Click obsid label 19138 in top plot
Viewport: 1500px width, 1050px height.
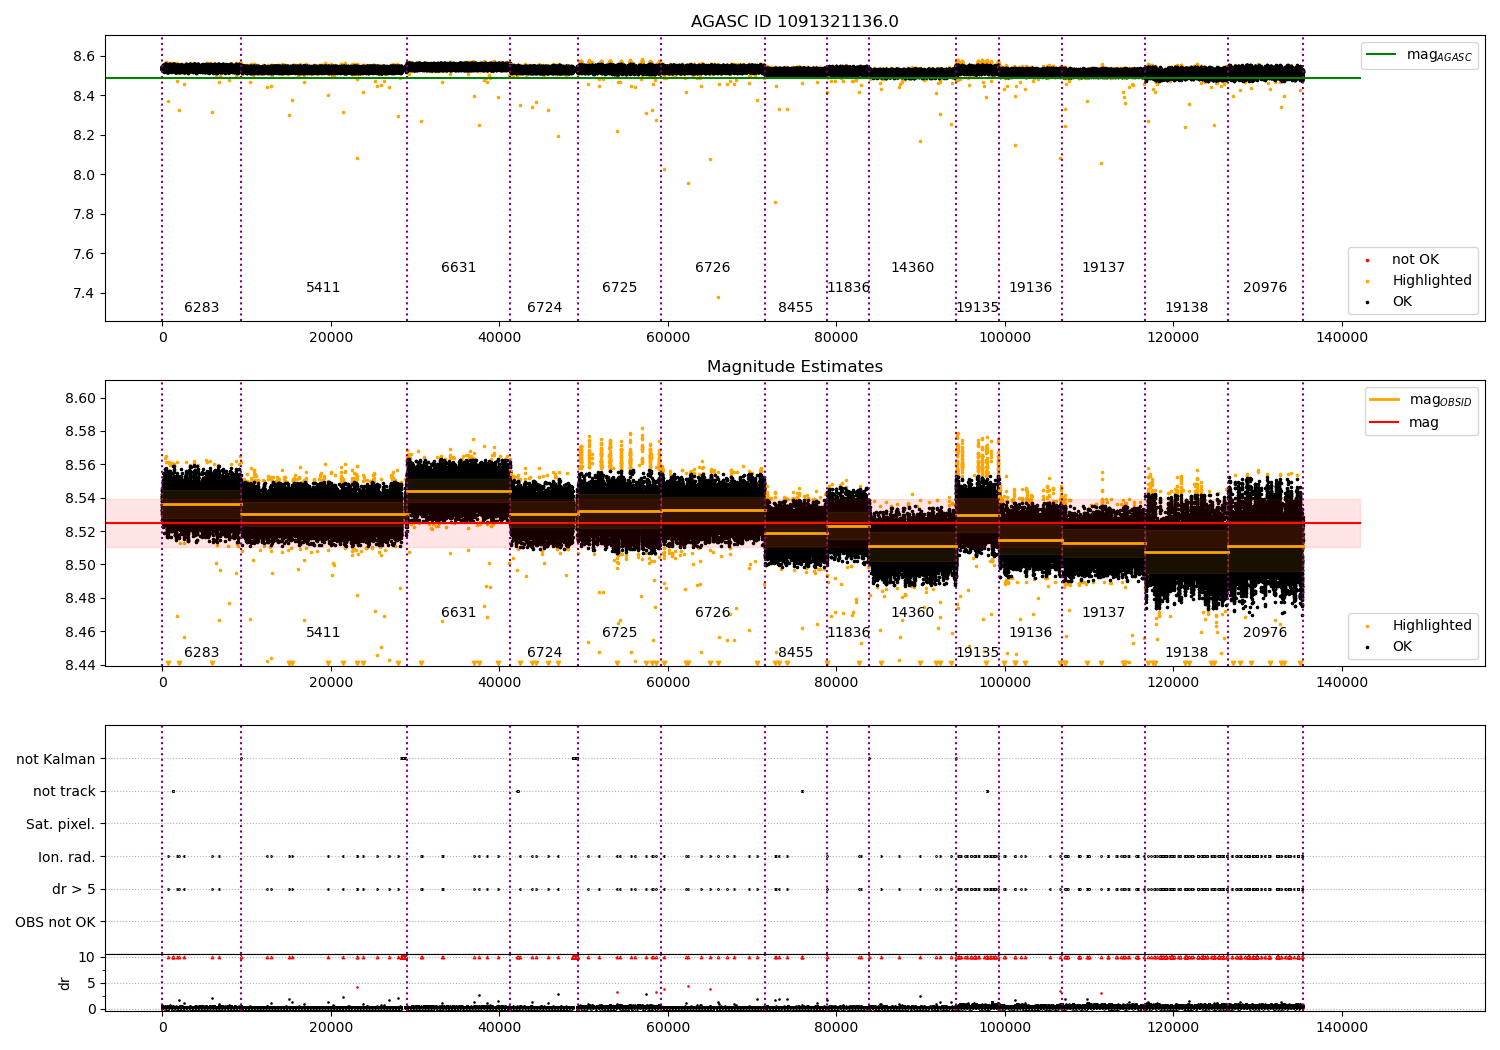click(x=1186, y=308)
